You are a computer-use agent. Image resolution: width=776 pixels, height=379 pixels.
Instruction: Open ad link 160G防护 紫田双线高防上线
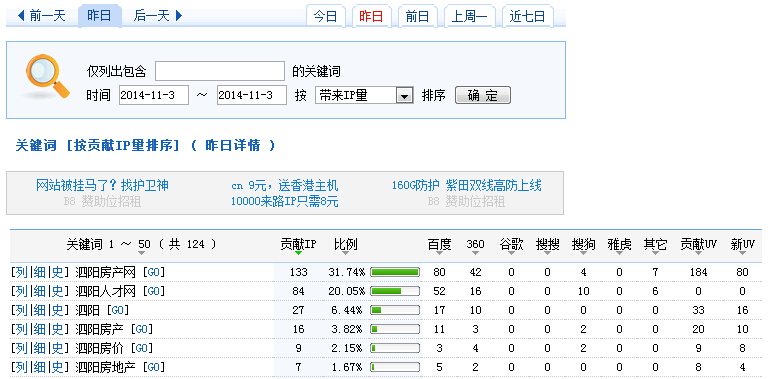click(x=467, y=186)
